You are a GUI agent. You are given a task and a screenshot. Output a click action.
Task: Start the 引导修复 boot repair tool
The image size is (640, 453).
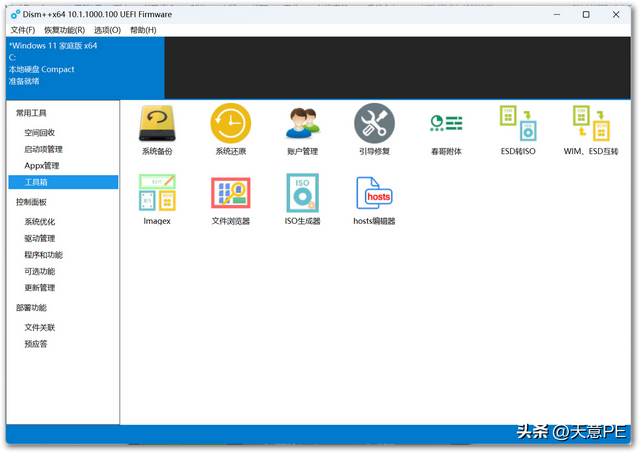click(374, 130)
